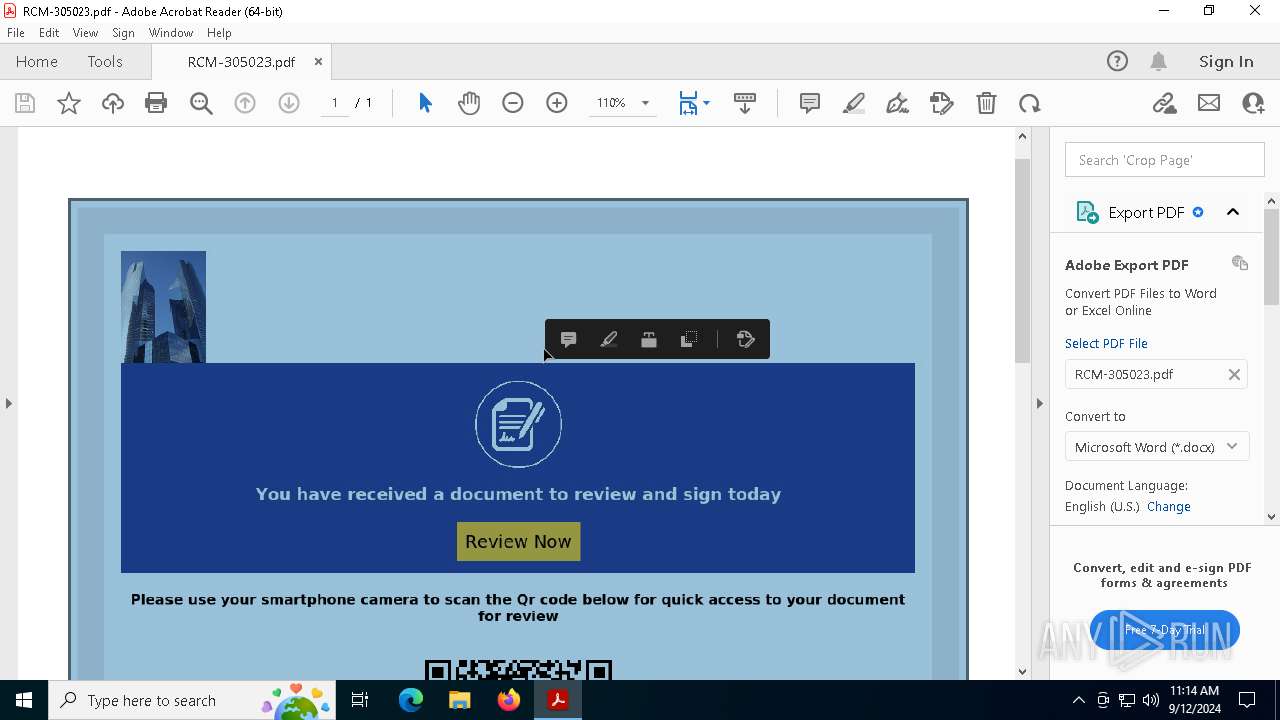Image resolution: width=1280 pixels, height=720 pixels.
Task: Switch to the Tools tab
Action: (105, 61)
